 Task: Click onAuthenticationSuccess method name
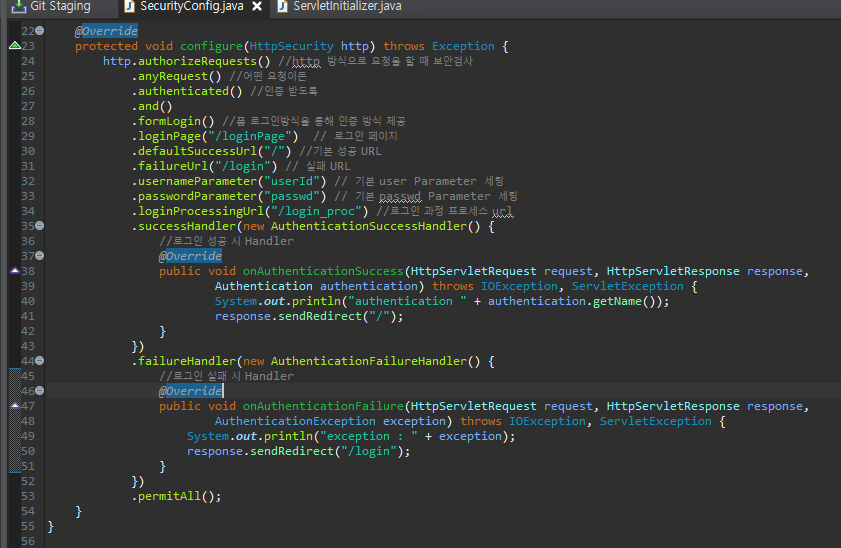coord(323,272)
